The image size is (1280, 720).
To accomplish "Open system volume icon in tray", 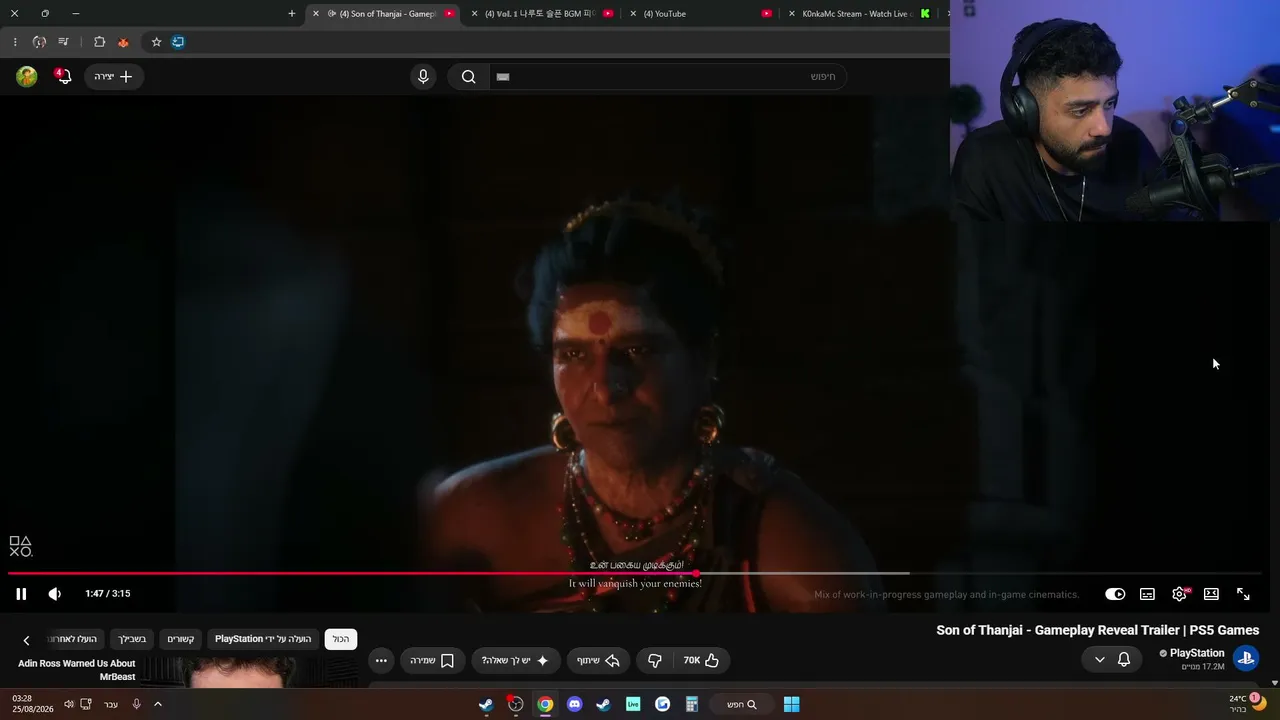I will (x=69, y=704).
